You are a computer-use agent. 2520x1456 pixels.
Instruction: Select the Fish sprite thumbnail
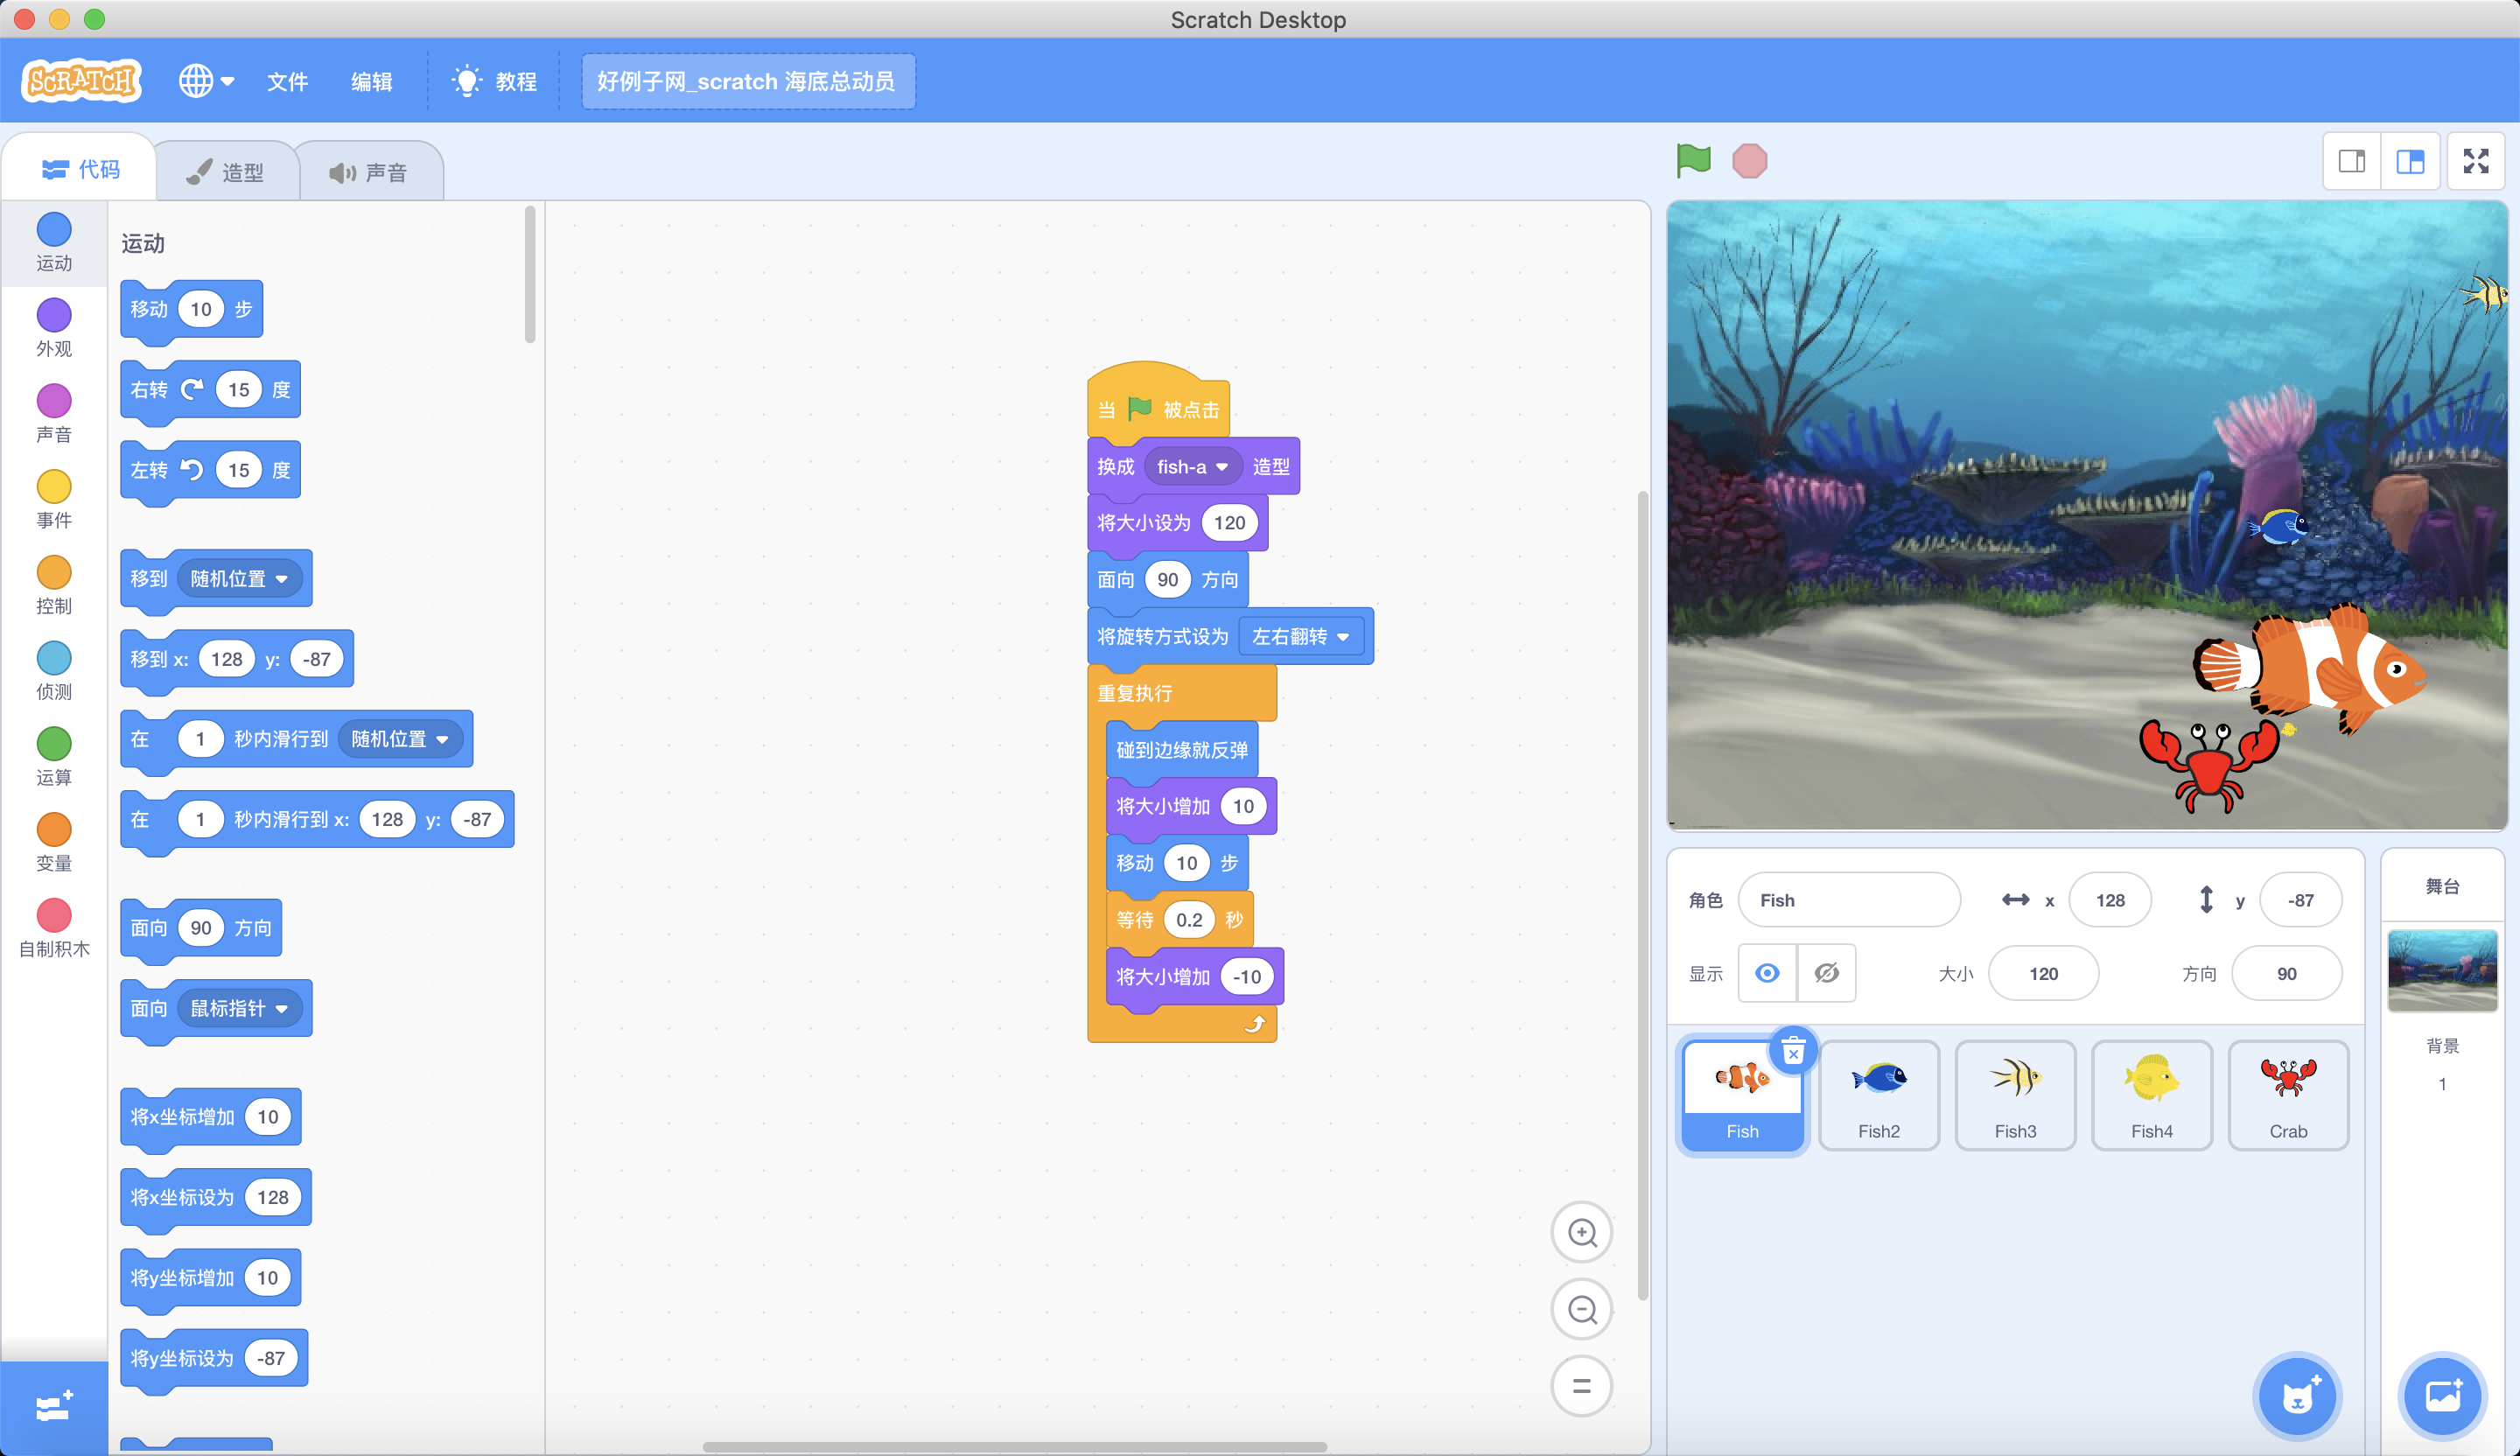click(1742, 1095)
